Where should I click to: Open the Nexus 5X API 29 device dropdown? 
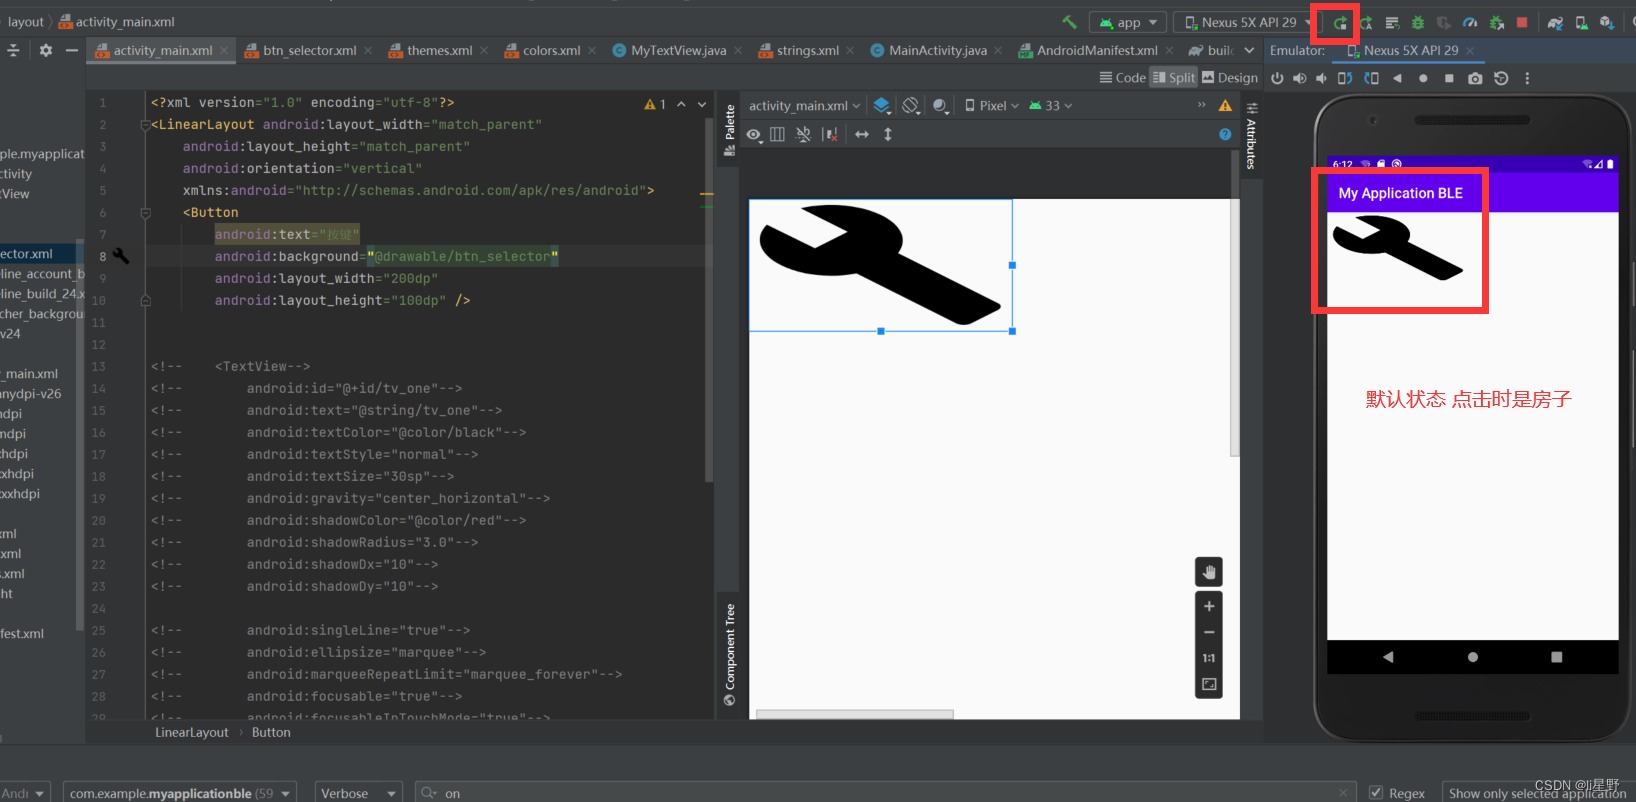click(x=1247, y=22)
